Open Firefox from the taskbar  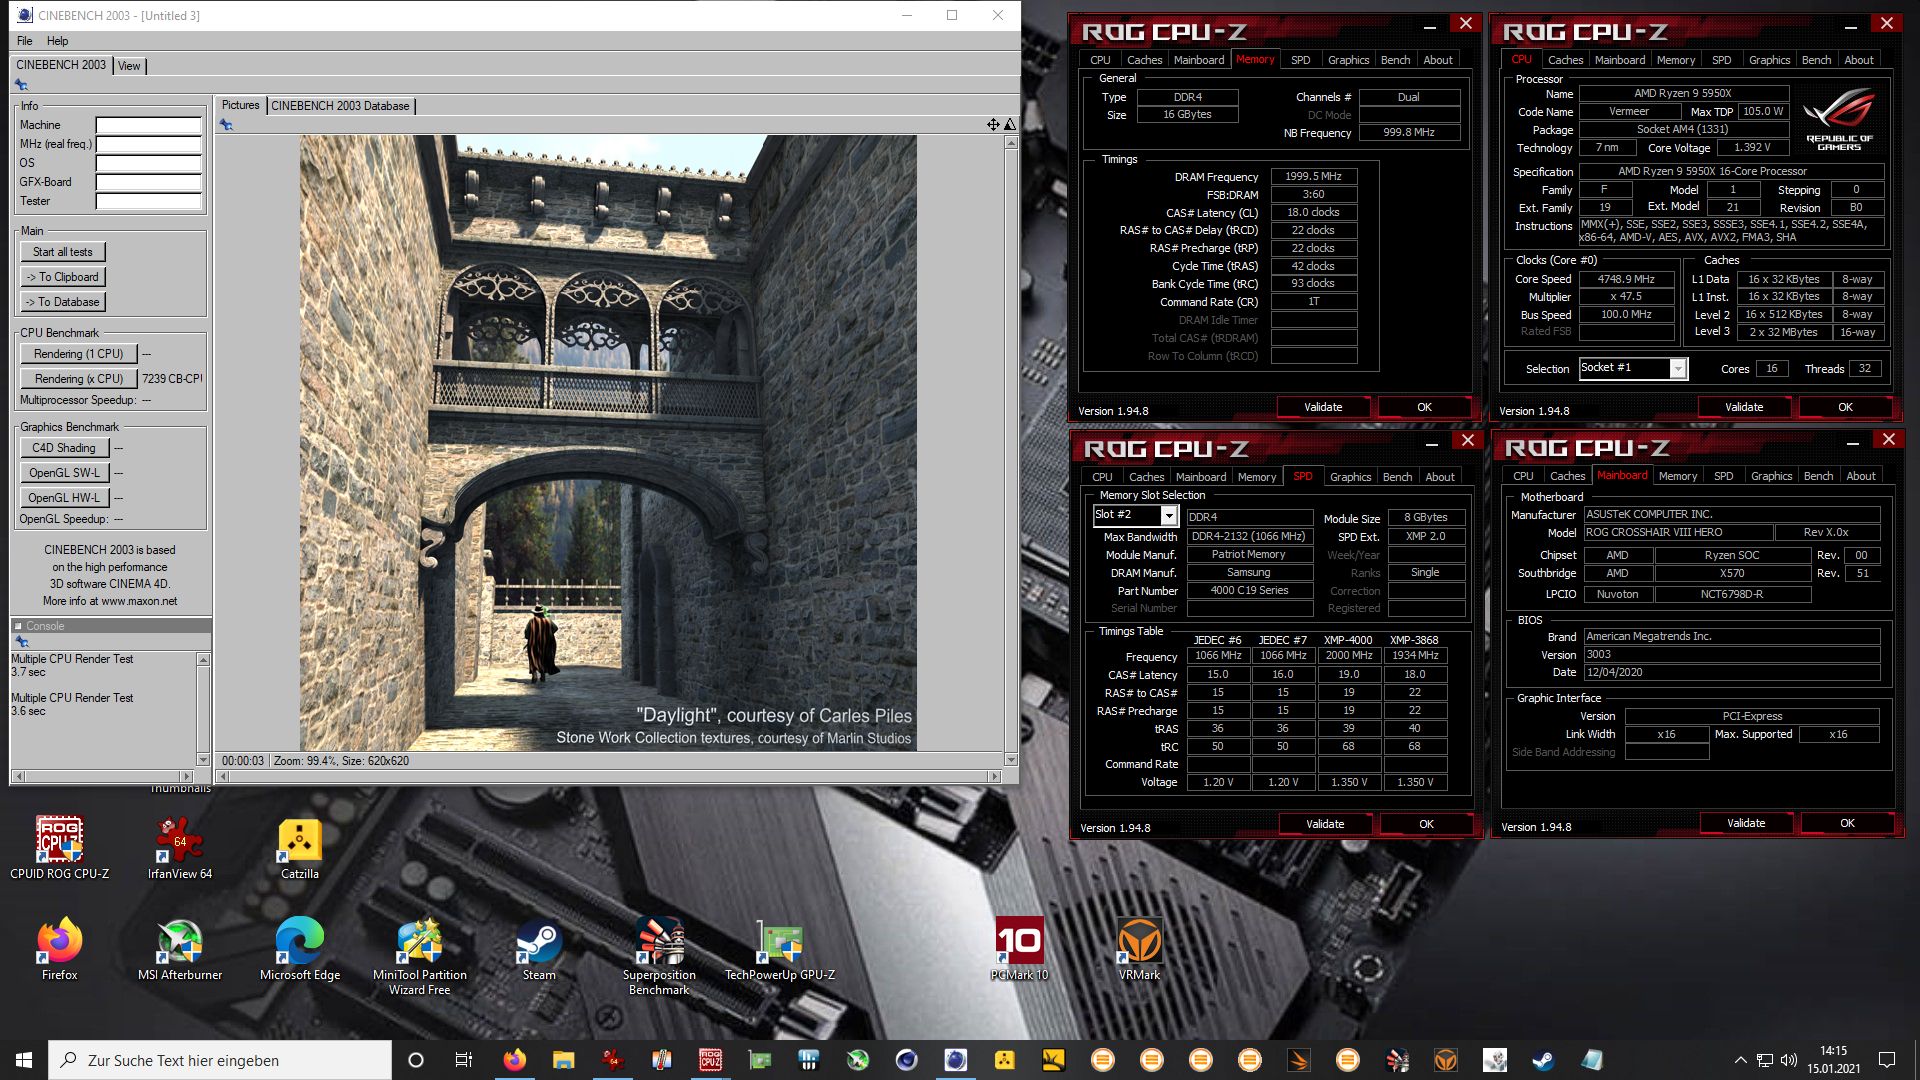tap(514, 1060)
